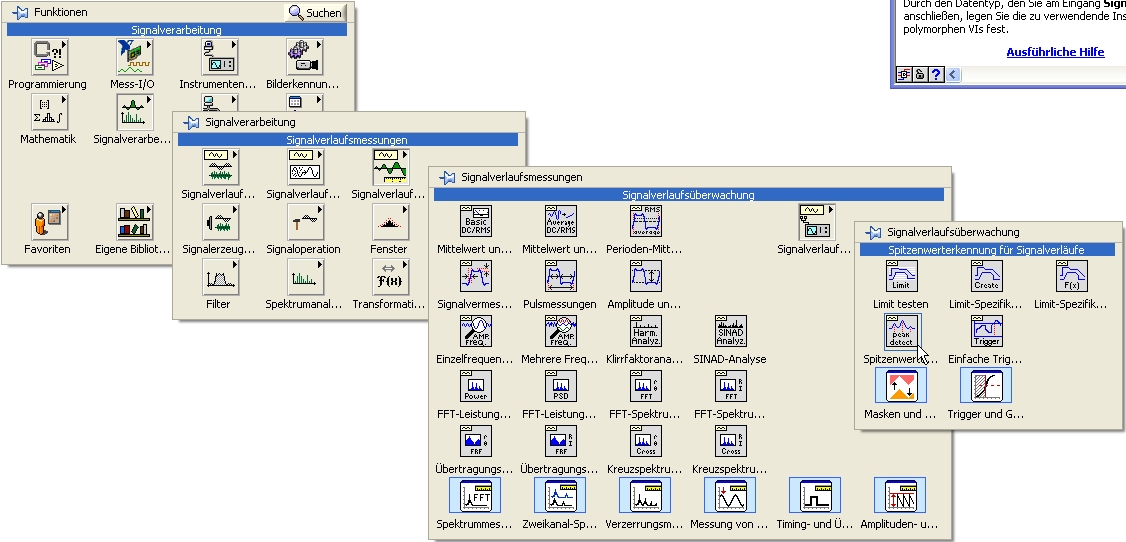Pin the Signalverarbeitung palette with pushpin
This screenshot has width=1126, height=542.
[190, 123]
